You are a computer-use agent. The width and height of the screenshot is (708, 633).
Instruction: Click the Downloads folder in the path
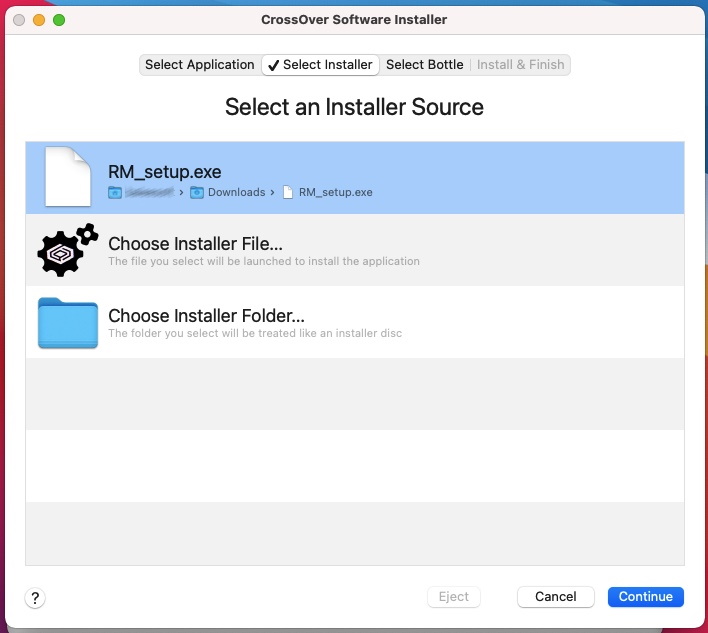click(236, 192)
